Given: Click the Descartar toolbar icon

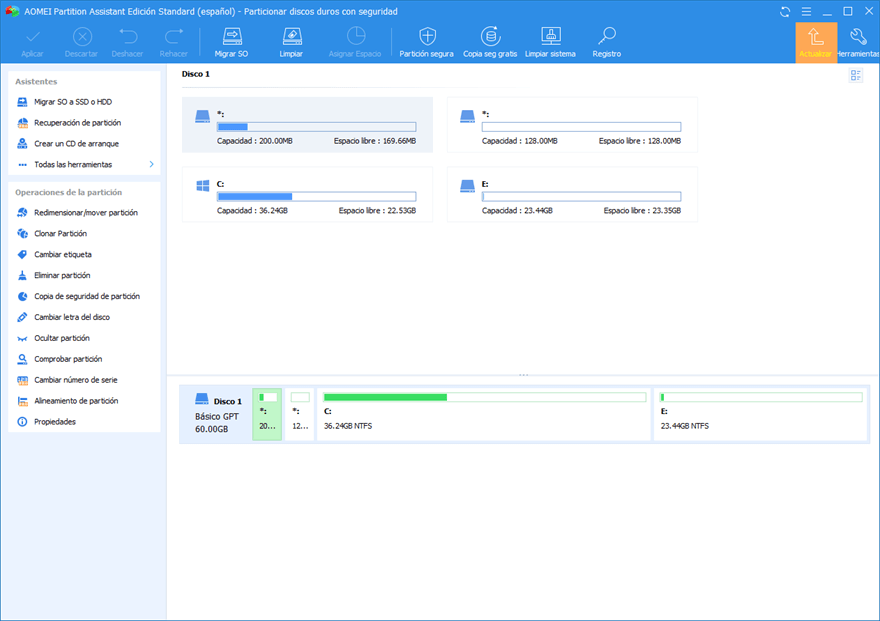Looking at the screenshot, I should (x=82, y=37).
